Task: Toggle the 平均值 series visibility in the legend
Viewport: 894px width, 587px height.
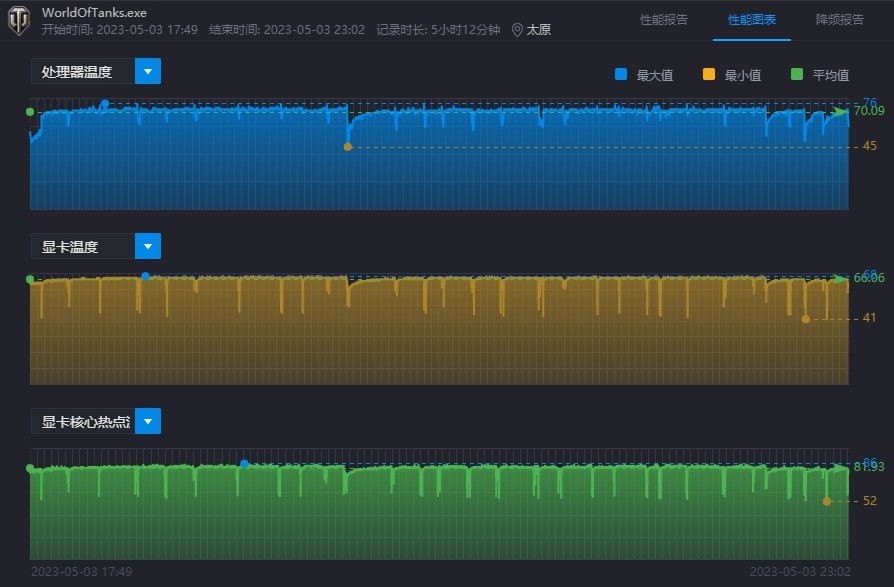Action: pyautogui.click(x=820, y=74)
